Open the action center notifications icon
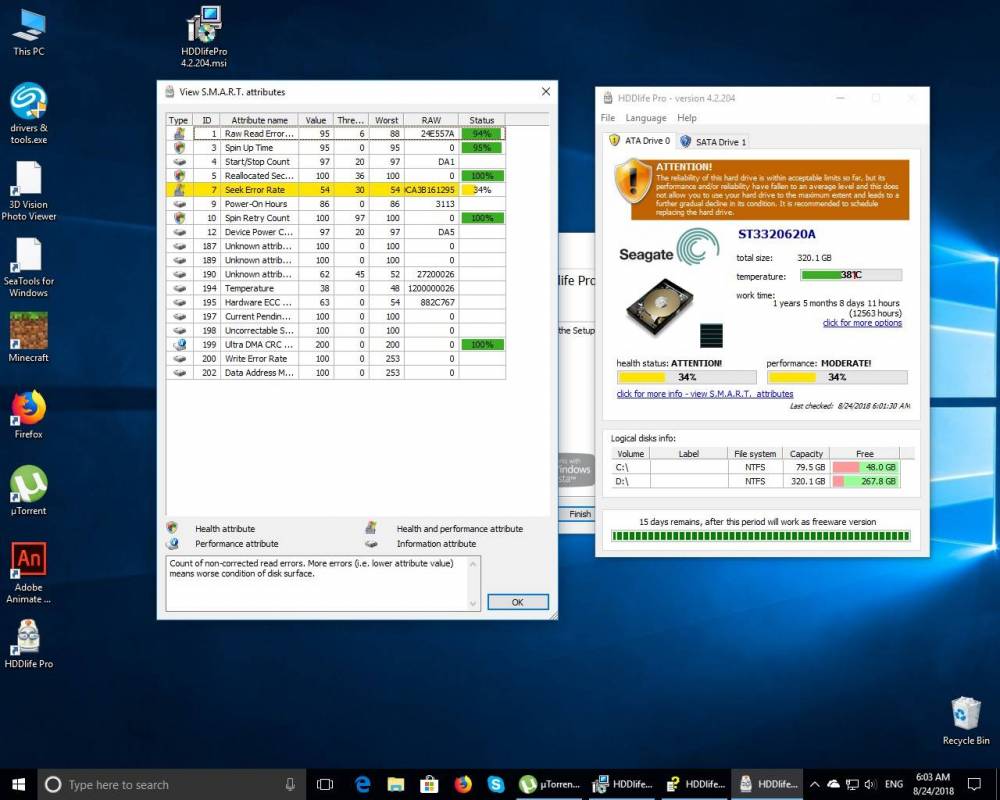Viewport: 1000px width, 800px height. click(x=974, y=784)
